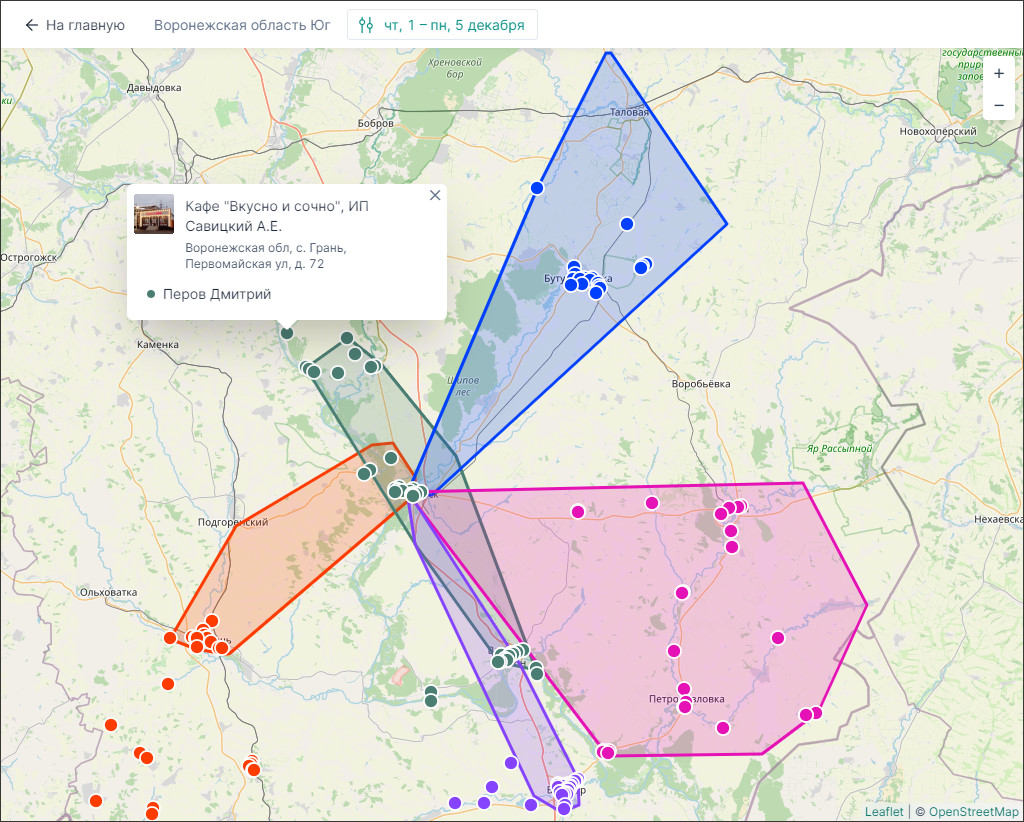Click the pink marker near Петропавловка

click(684, 689)
